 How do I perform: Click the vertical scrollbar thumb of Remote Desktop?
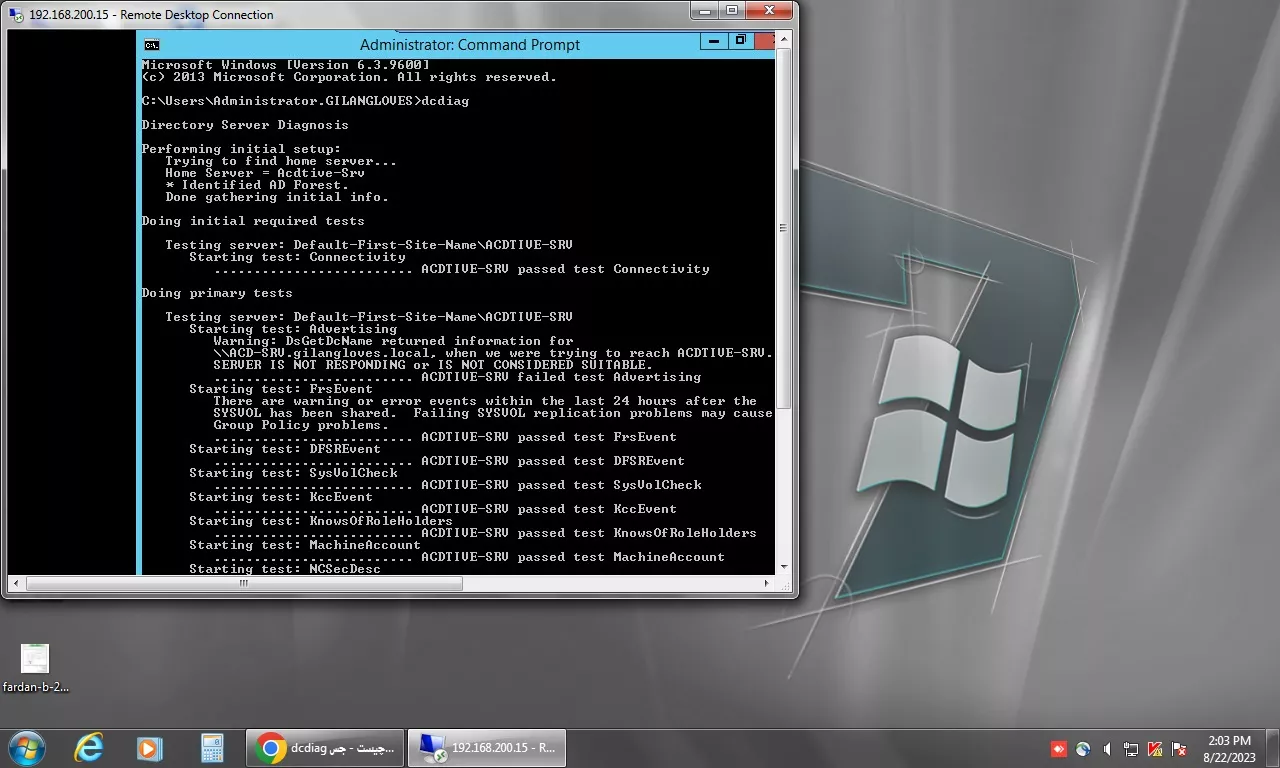coord(784,227)
